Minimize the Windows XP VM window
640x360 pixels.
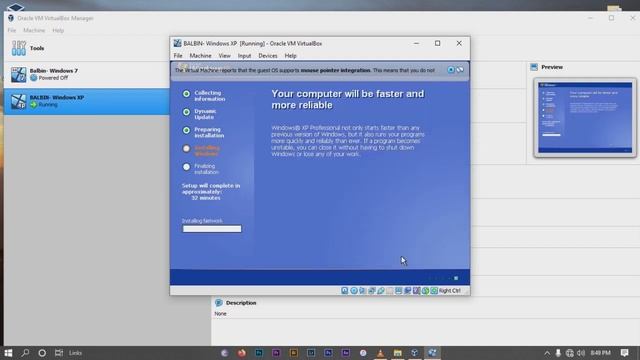(x=416, y=43)
